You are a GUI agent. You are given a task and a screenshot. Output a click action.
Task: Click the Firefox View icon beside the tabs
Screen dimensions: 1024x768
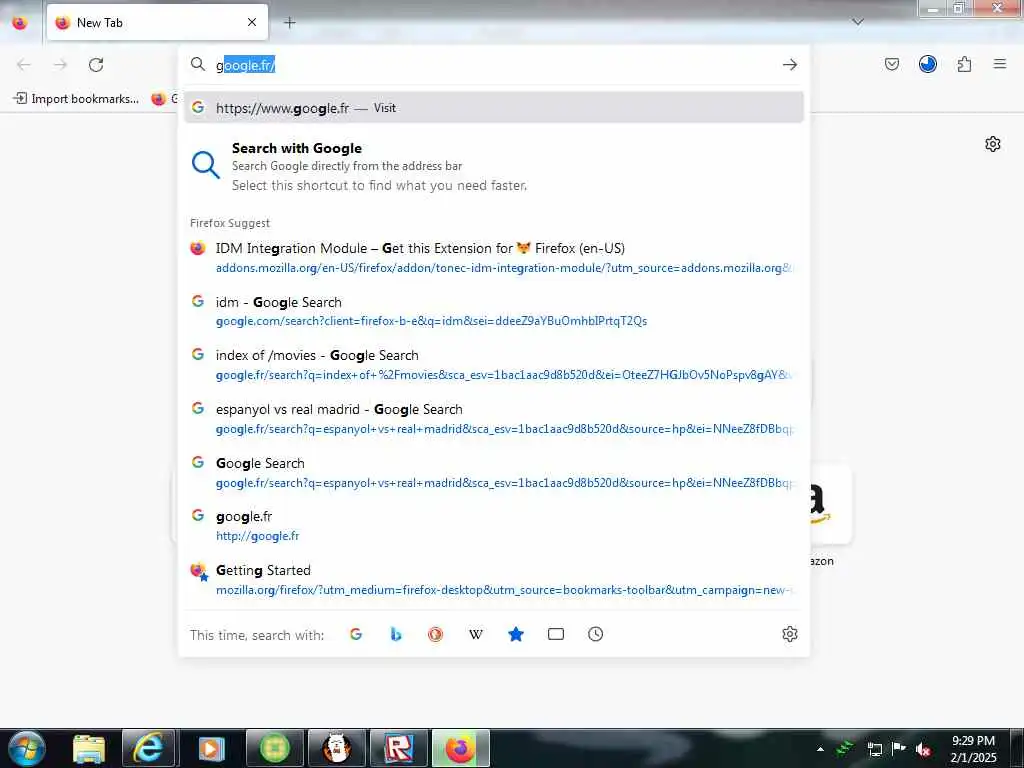pos(20,23)
